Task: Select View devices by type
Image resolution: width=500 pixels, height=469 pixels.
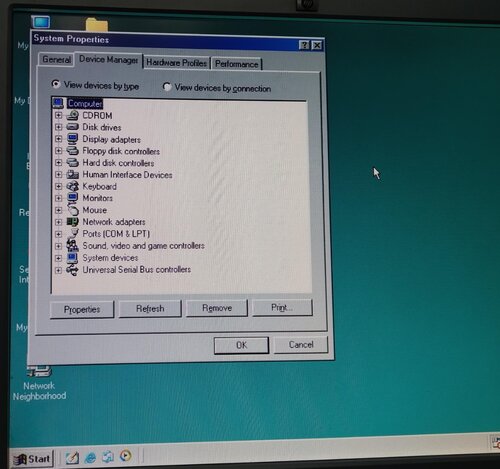Action: (x=95, y=85)
